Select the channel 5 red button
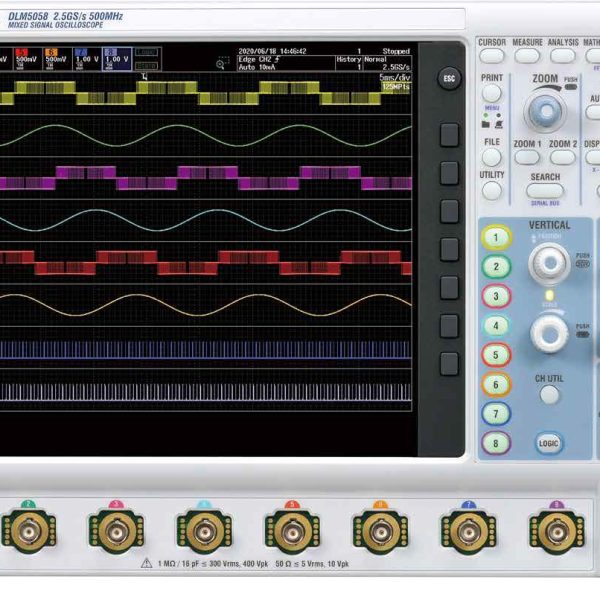The height and width of the screenshot is (600, 600). click(495, 354)
